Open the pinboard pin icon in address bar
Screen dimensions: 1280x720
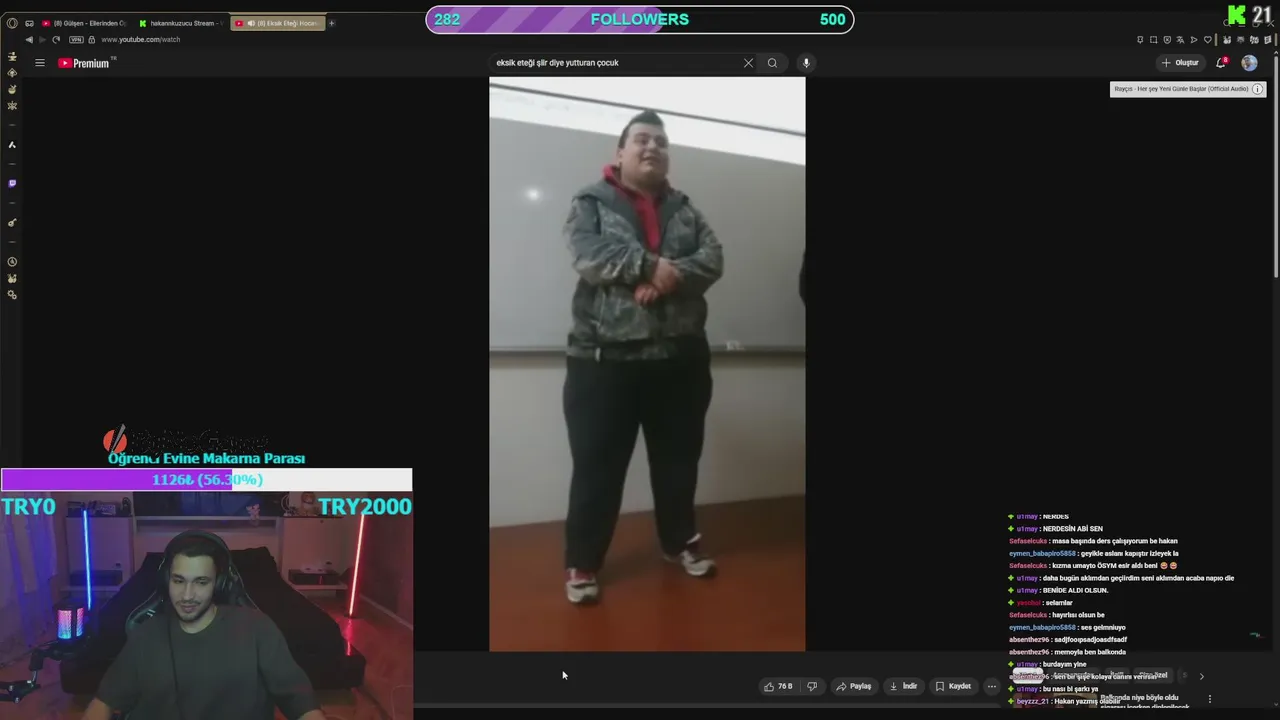pos(1140,39)
